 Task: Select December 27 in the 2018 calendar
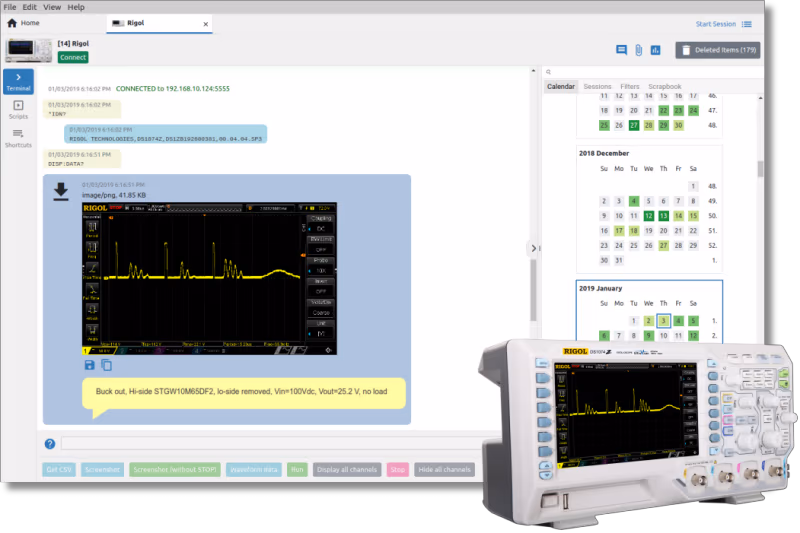pyautogui.click(x=663, y=245)
